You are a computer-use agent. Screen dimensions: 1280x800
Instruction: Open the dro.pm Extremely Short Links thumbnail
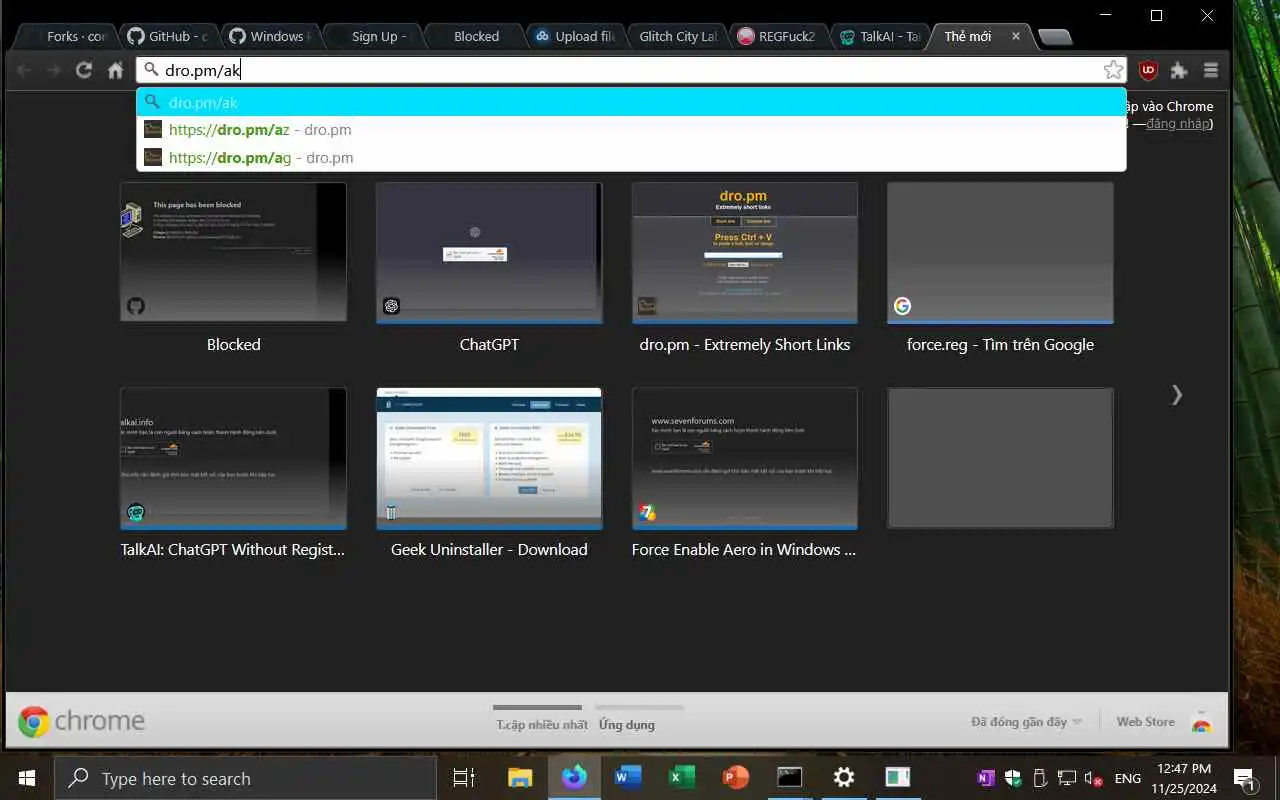coord(745,252)
